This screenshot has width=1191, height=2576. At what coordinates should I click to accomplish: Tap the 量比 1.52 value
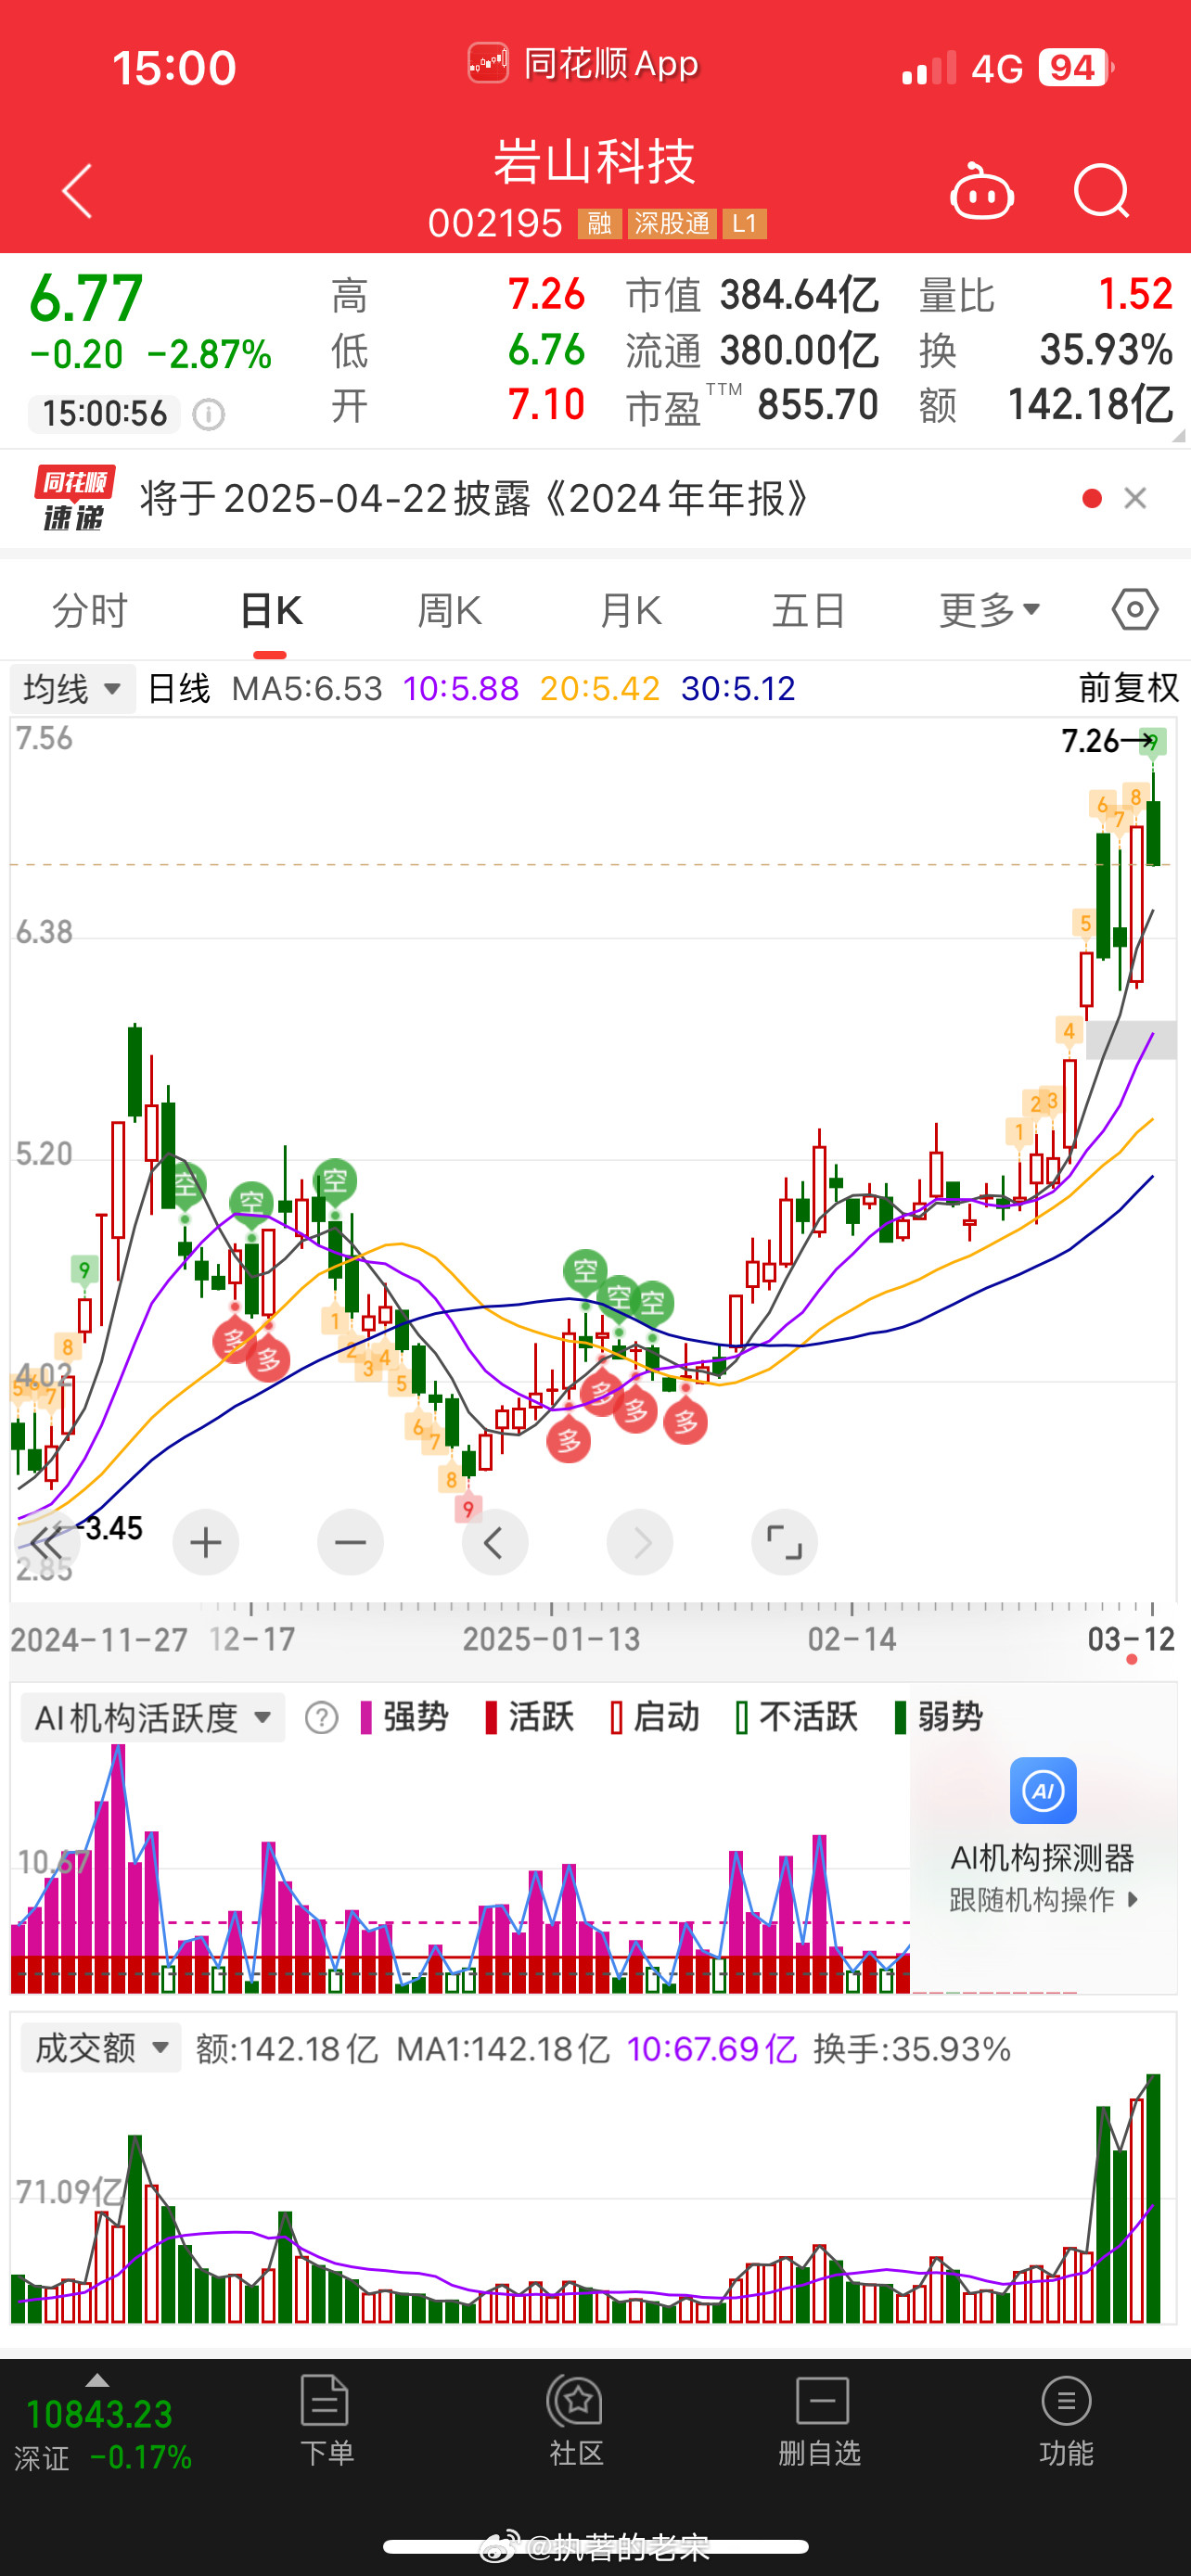pos(1045,295)
